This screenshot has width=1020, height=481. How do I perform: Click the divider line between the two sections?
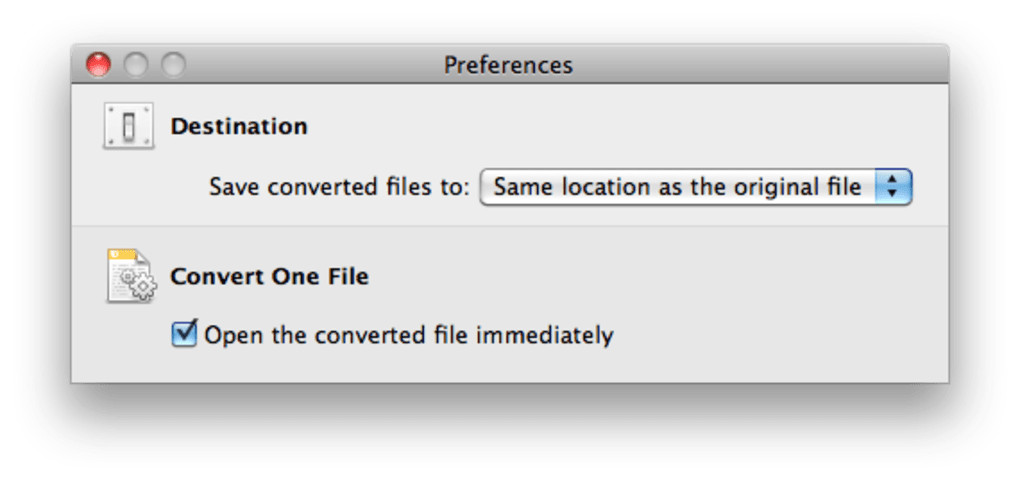pyautogui.click(x=510, y=226)
